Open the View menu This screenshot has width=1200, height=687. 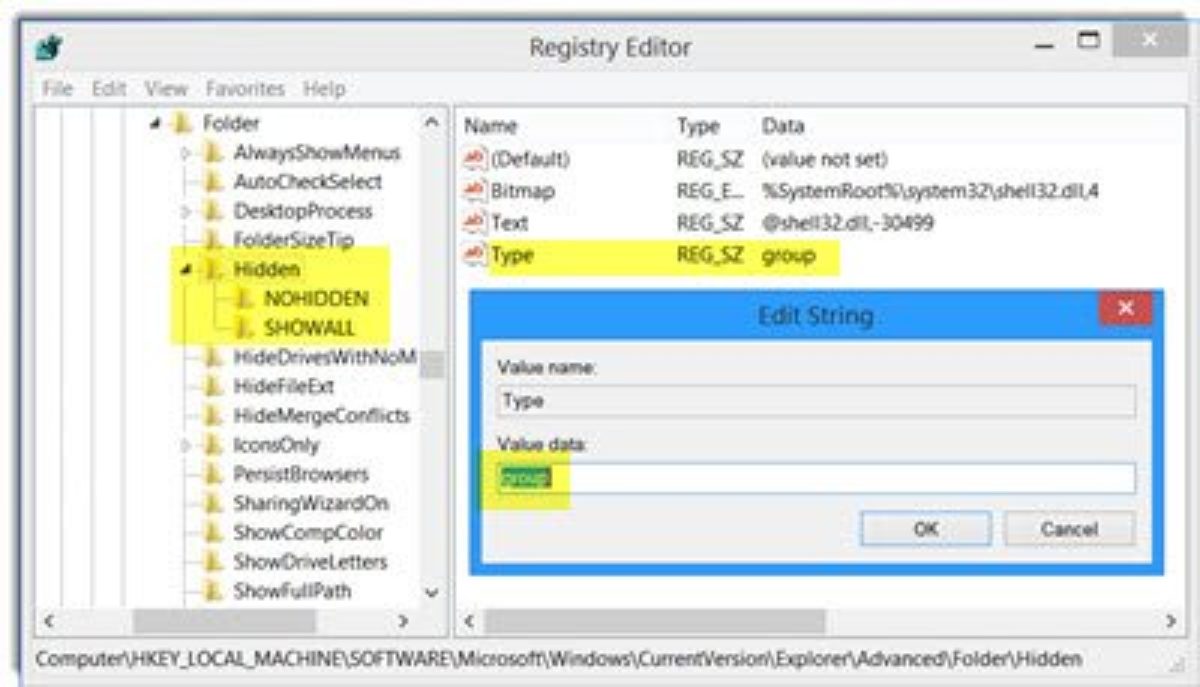(x=166, y=89)
